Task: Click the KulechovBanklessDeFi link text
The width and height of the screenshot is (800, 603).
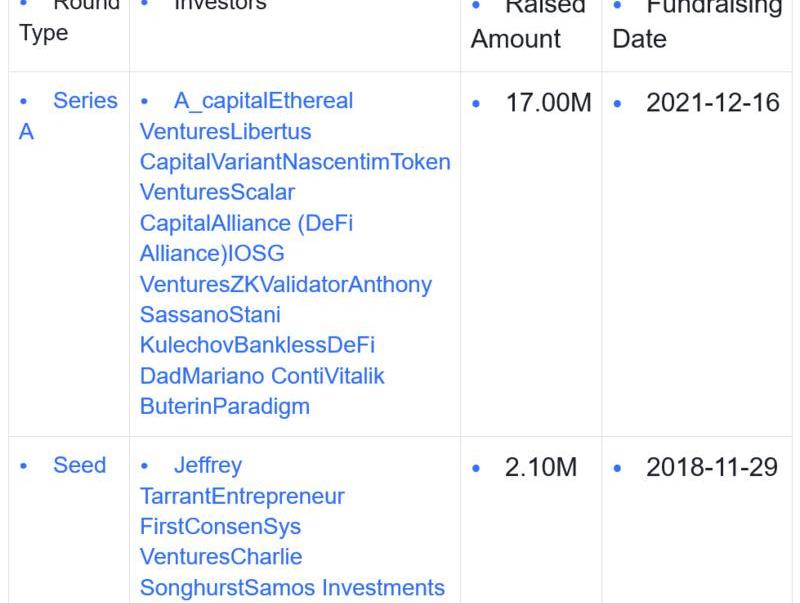Action: pyautogui.click(x=257, y=345)
